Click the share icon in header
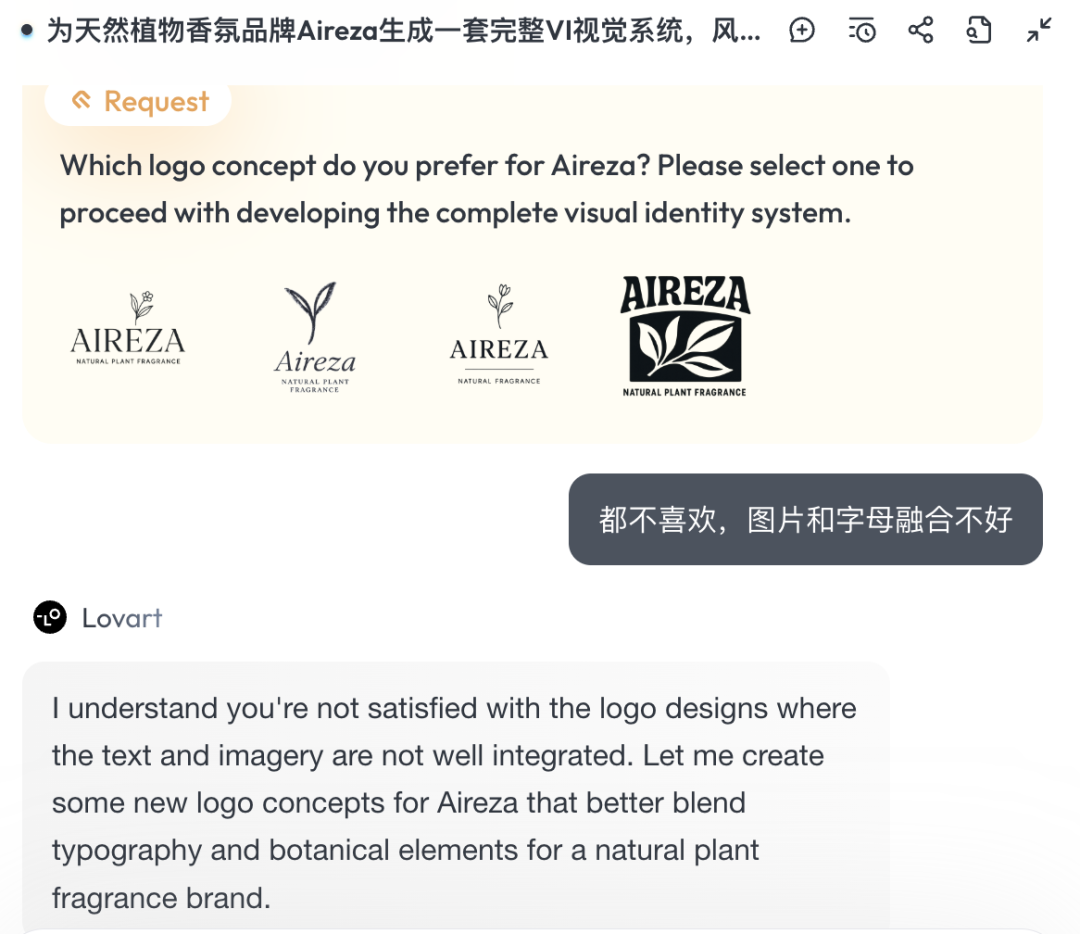Screen dimensions: 1080x934 coord(920,30)
